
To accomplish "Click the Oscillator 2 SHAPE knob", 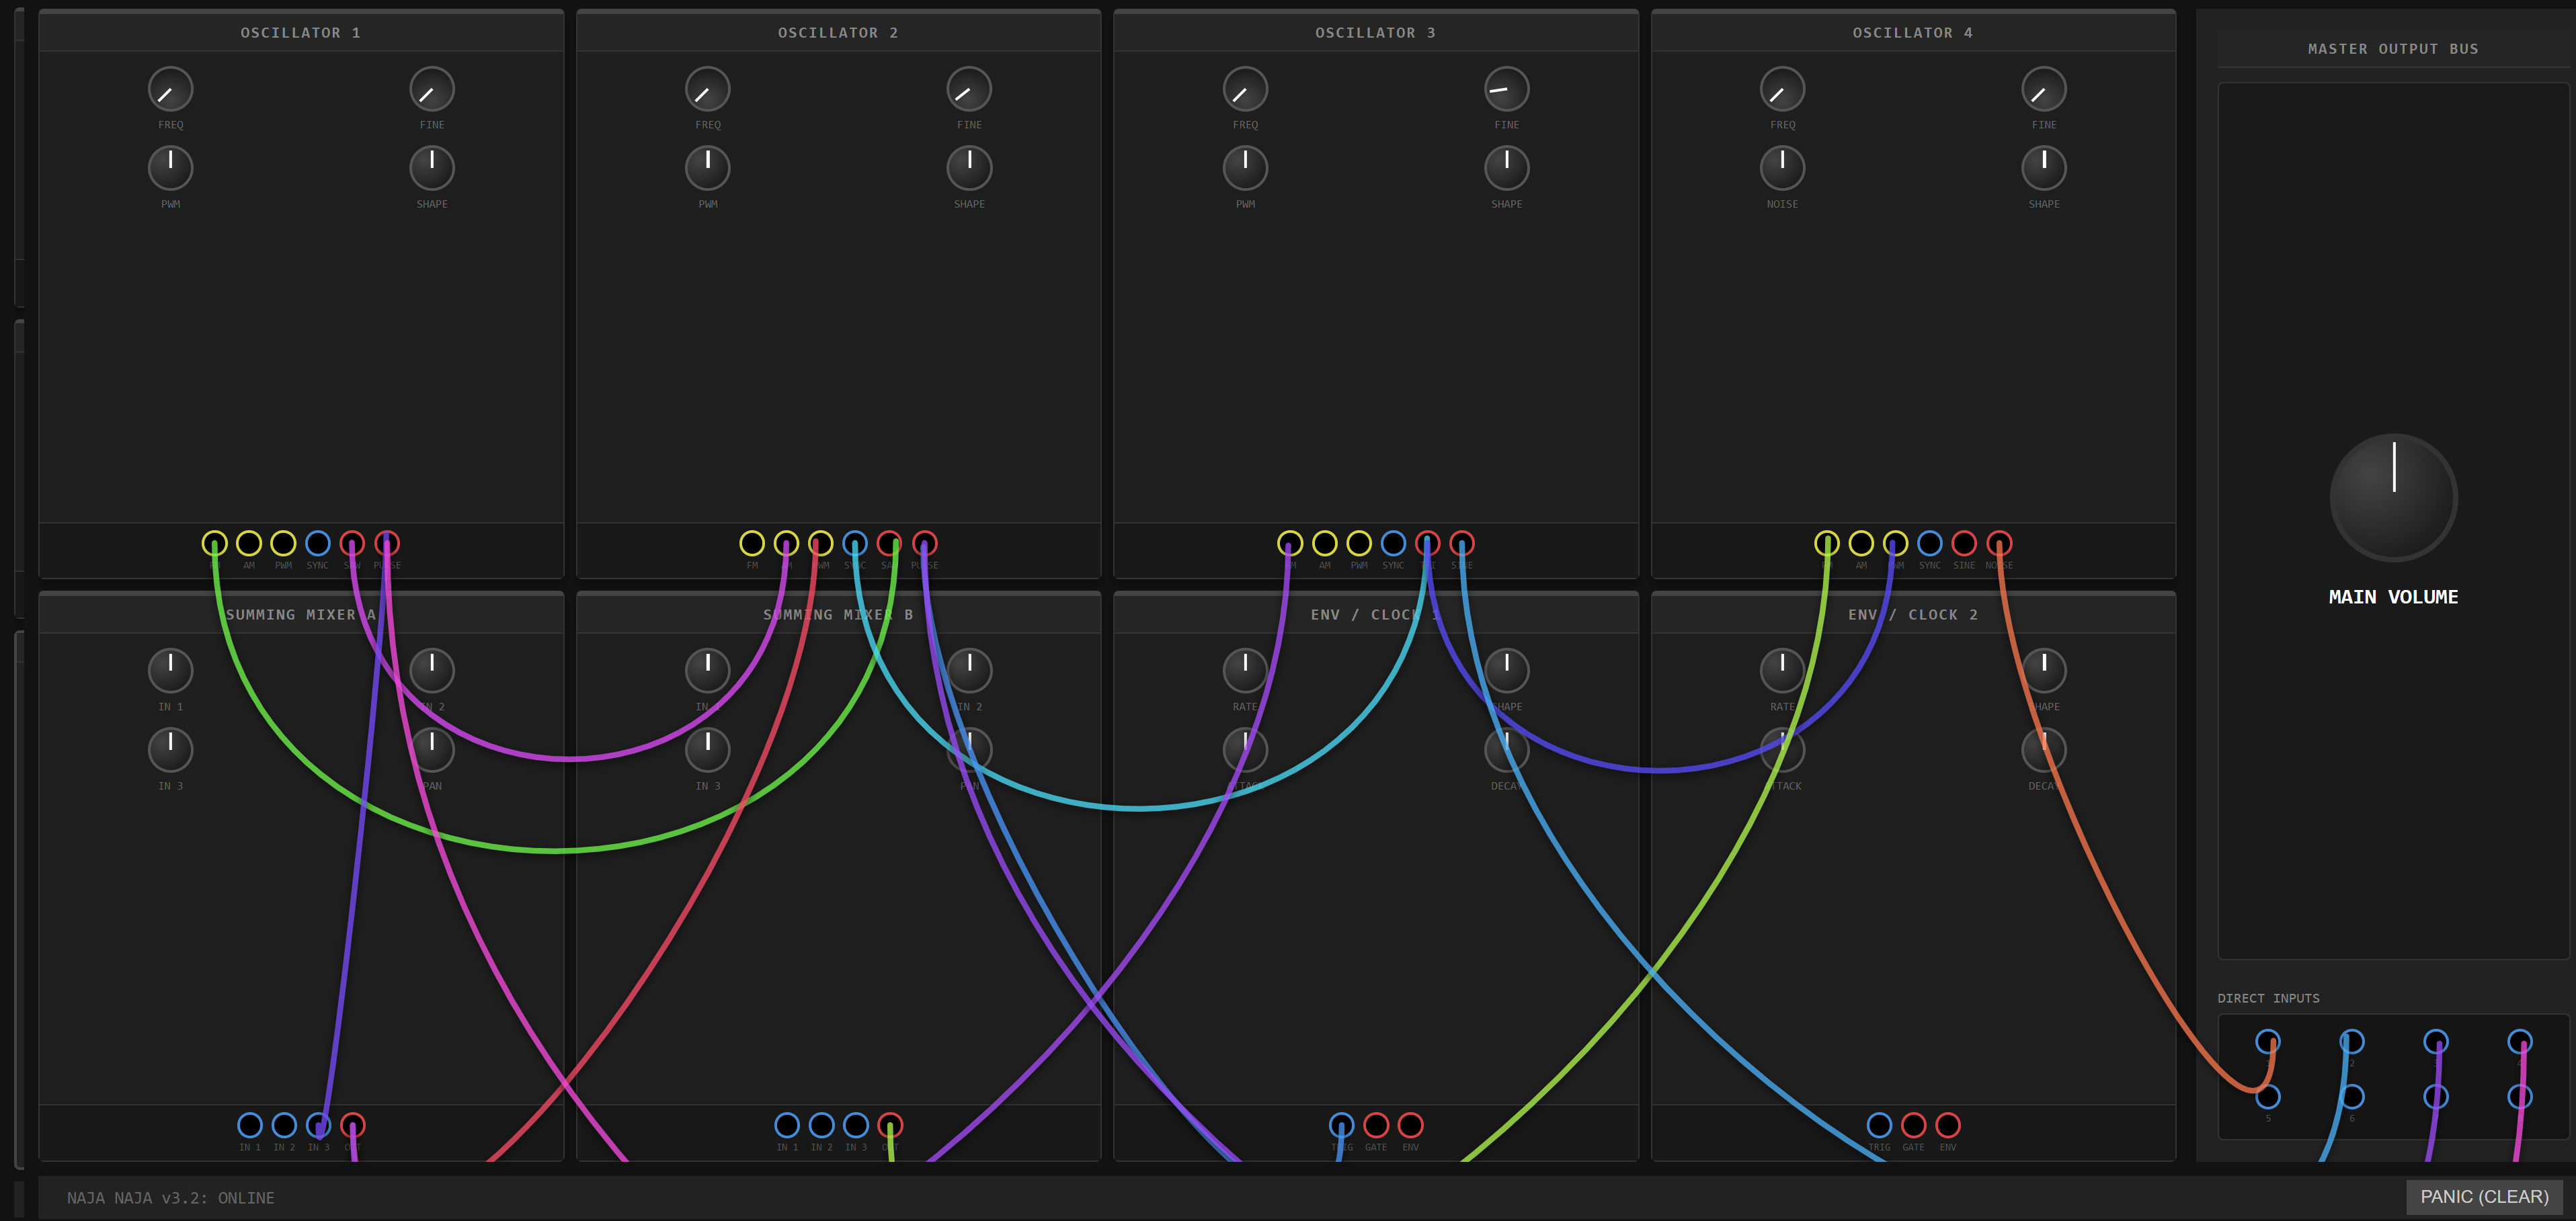I will (x=969, y=168).
